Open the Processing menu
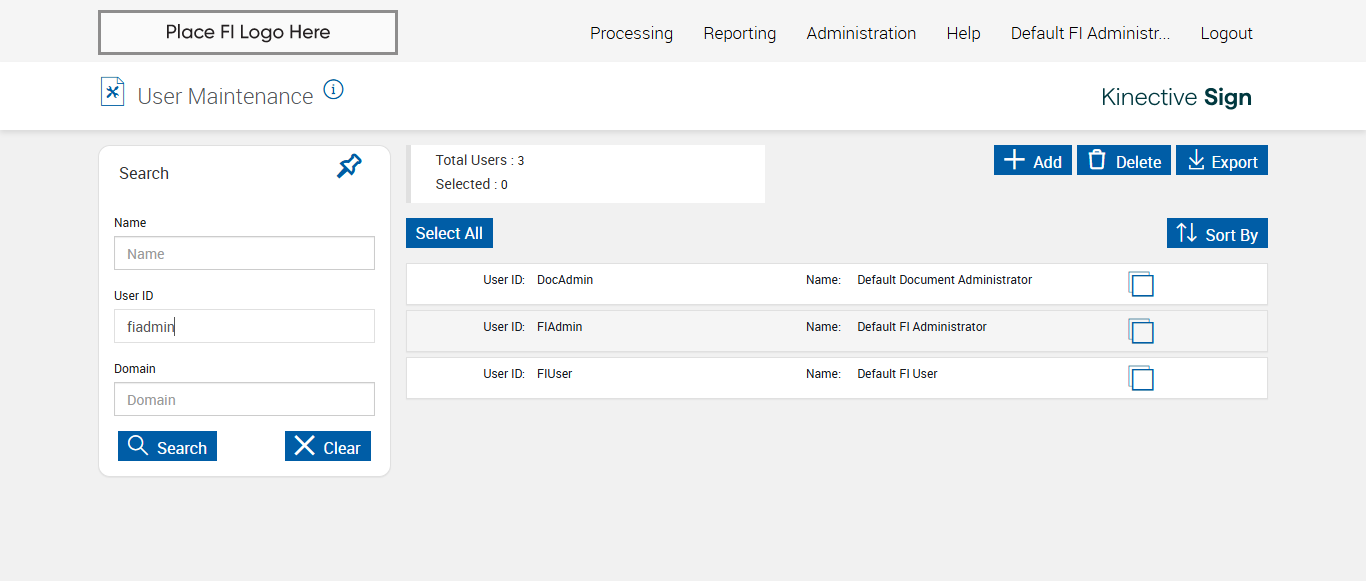 coord(631,33)
